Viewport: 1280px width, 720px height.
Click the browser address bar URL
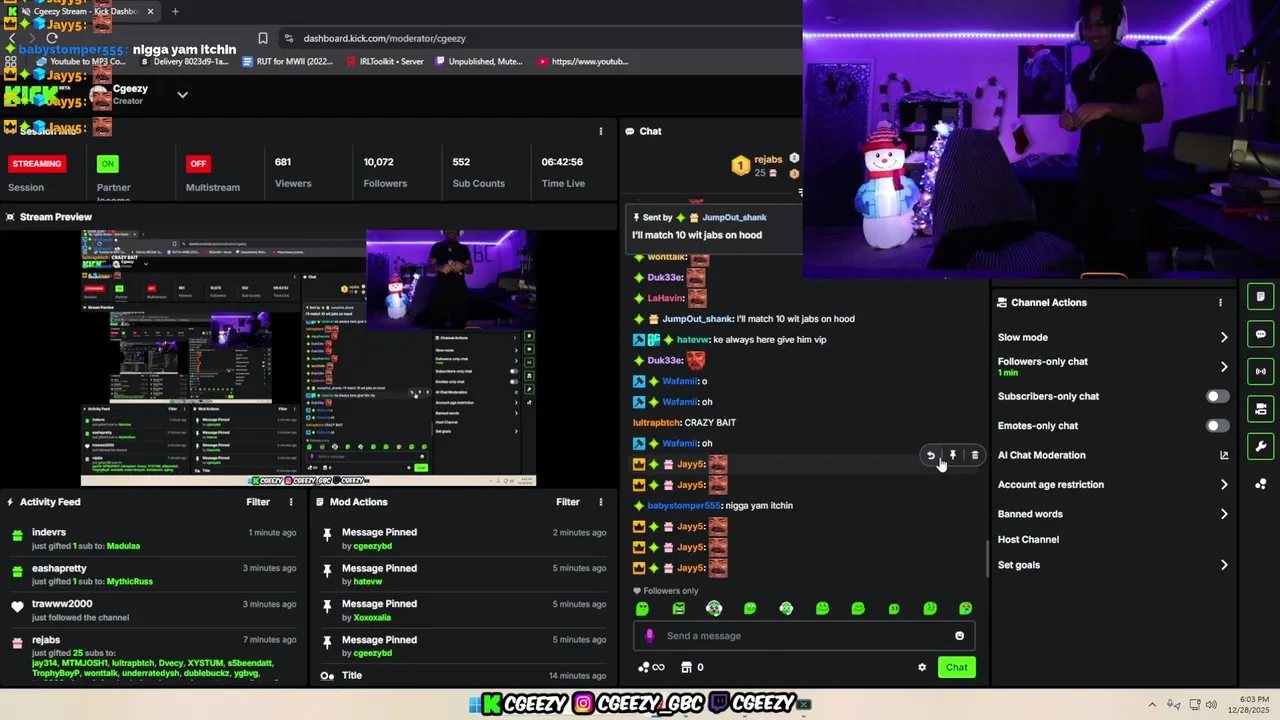(x=385, y=38)
